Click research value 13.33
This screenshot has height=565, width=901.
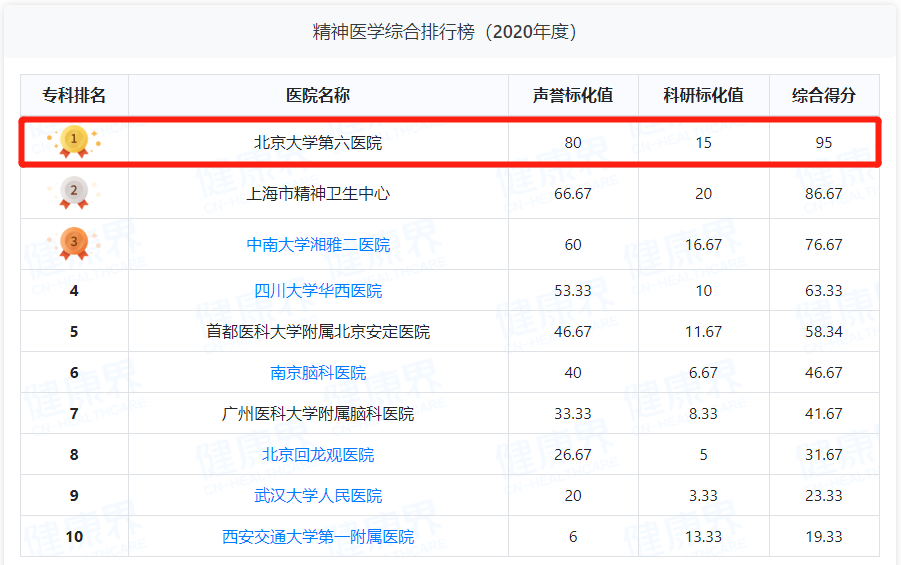coord(703,537)
